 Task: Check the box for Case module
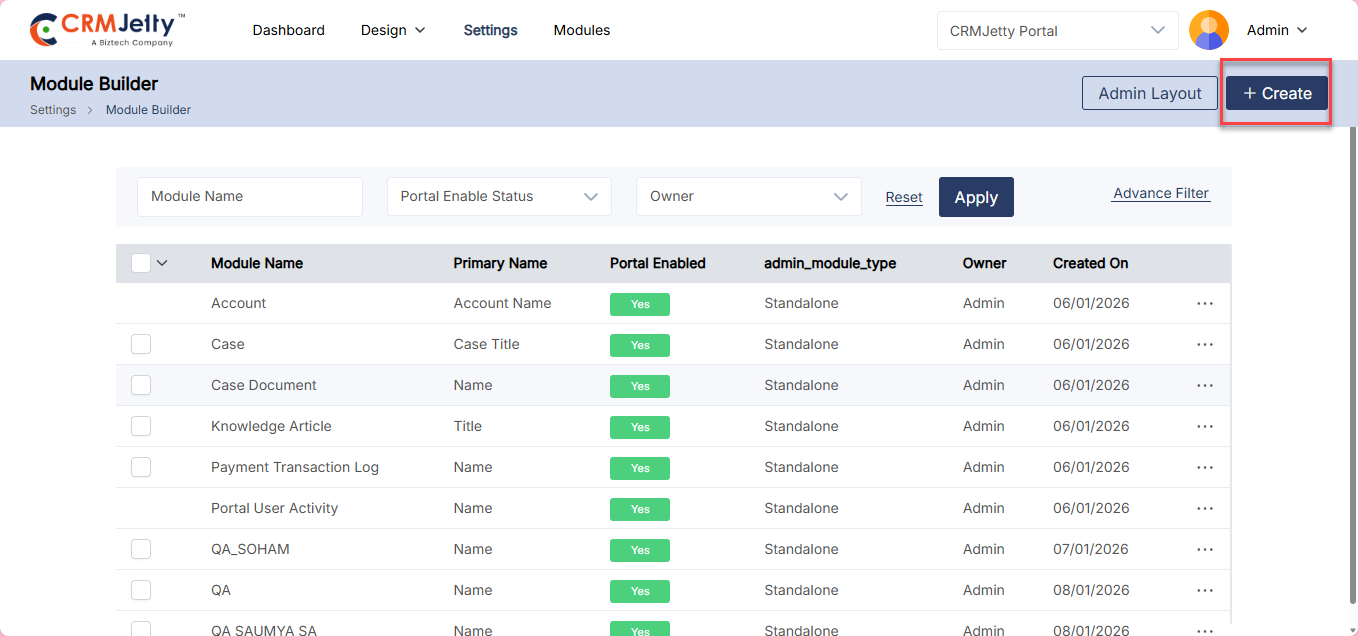click(141, 344)
